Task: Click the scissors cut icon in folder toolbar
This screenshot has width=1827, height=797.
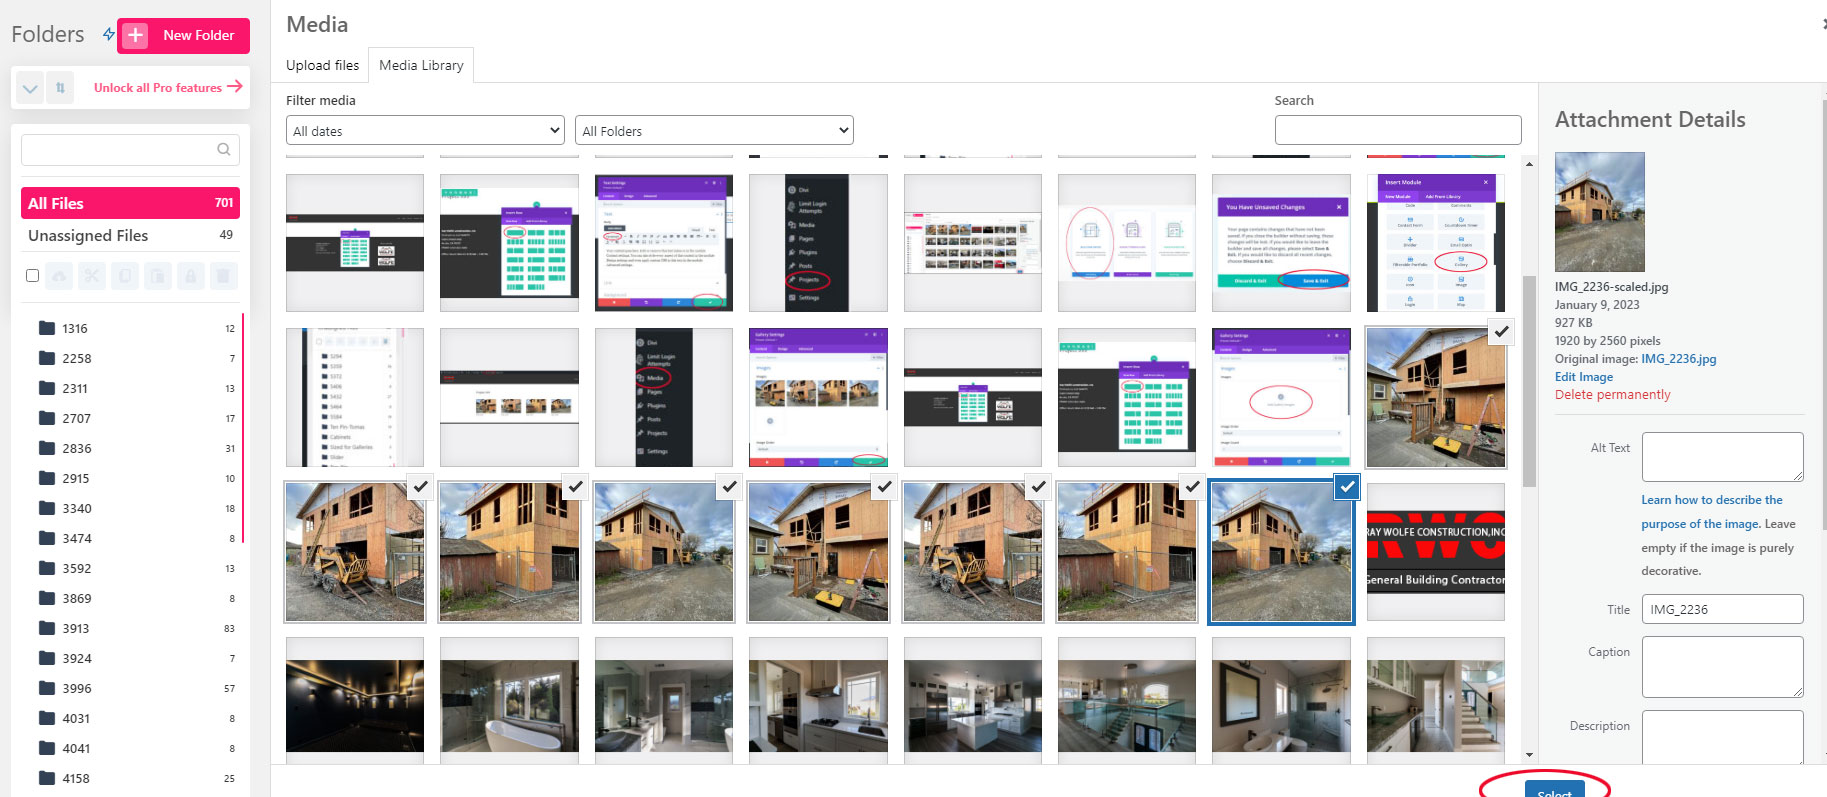Action: (x=92, y=275)
